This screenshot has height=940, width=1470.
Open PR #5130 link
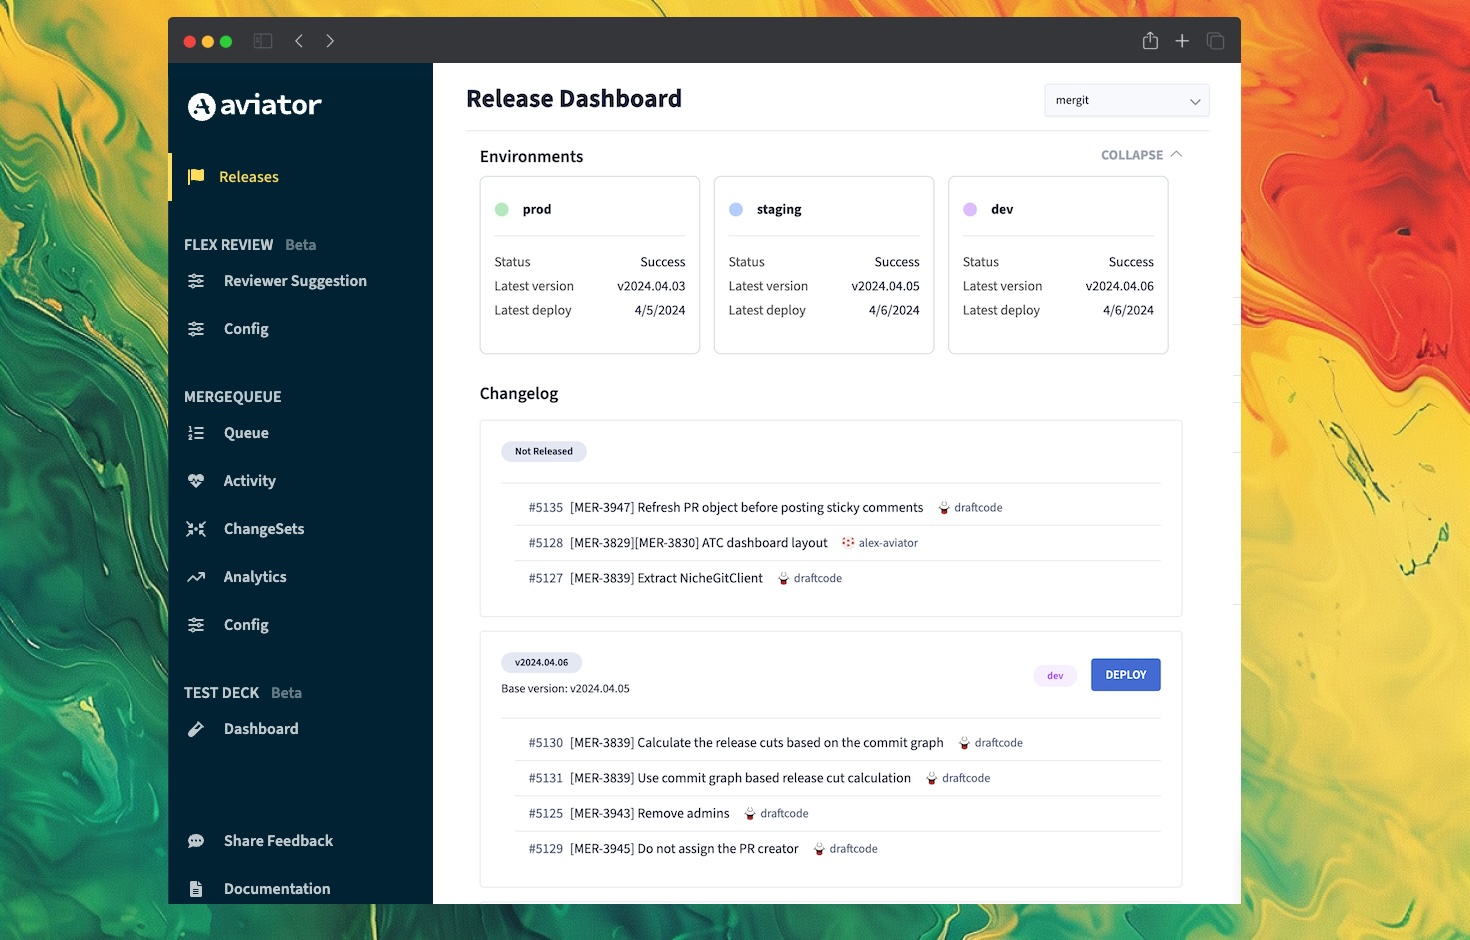click(x=546, y=743)
